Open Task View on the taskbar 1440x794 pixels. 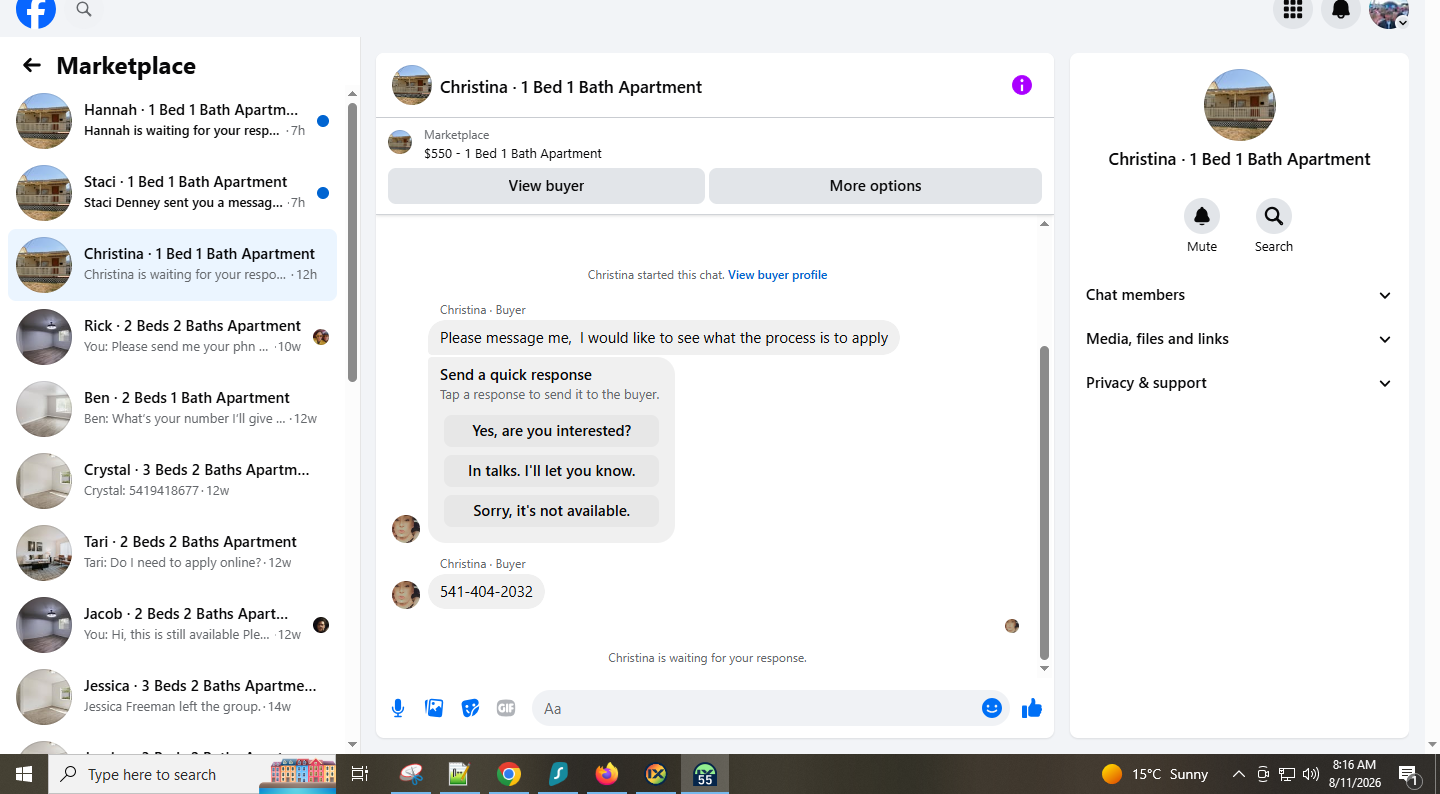[x=360, y=774]
